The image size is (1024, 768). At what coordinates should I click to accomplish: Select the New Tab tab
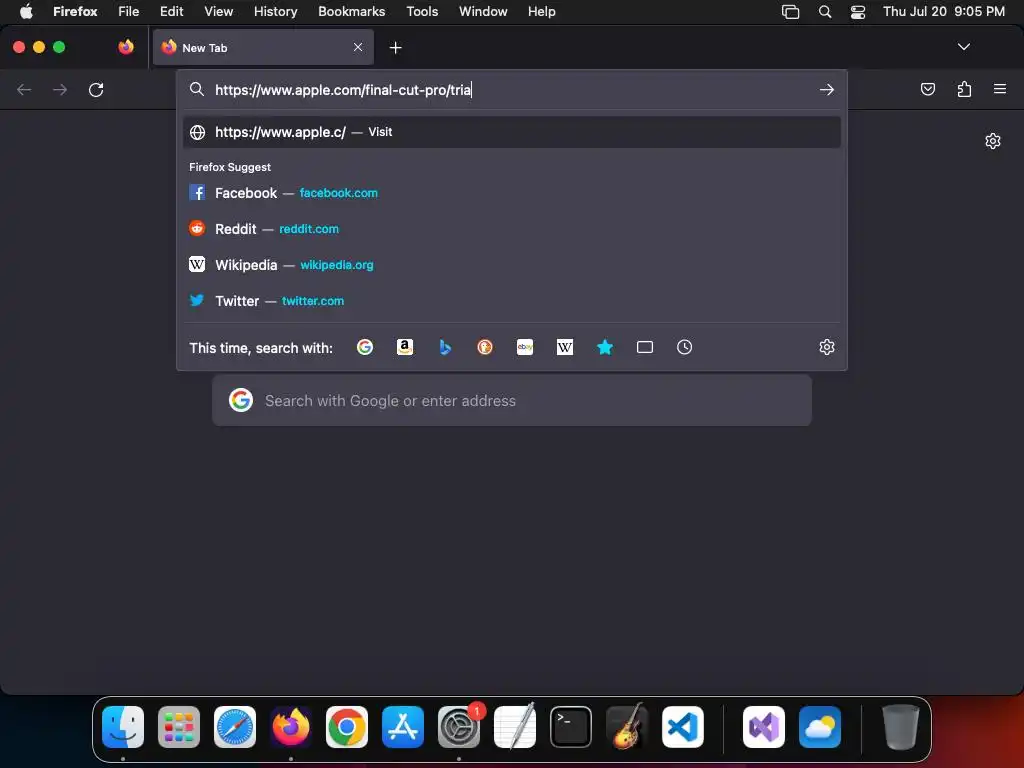click(263, 47)
